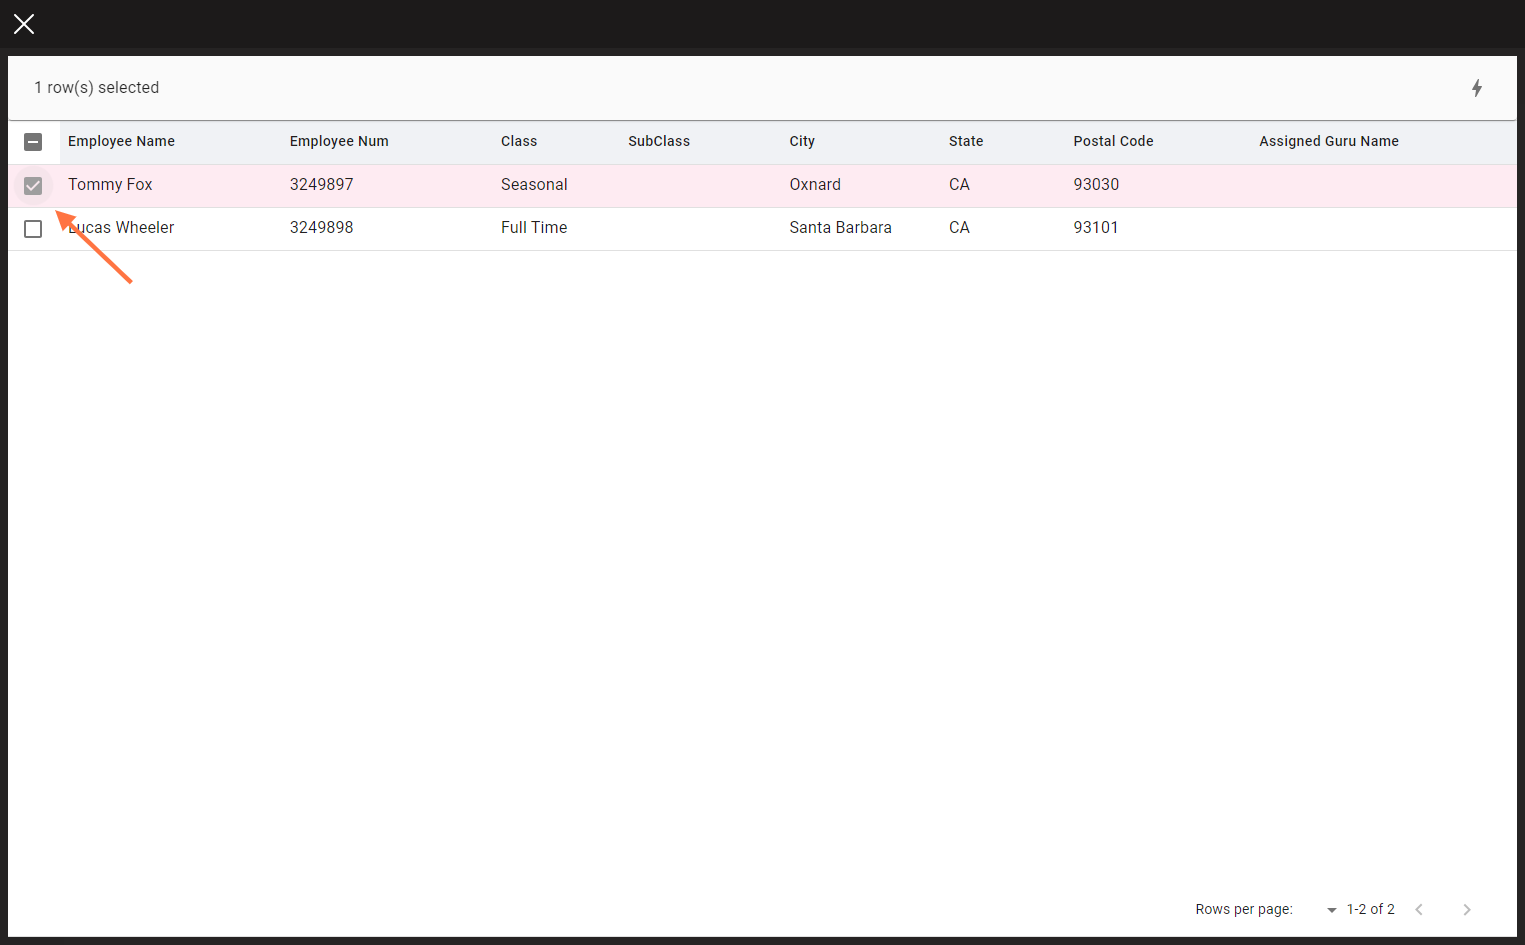The height and width of the screenshot is (945, 1525).
Task: Go to the next page arrow
Action: (1467, 909)
